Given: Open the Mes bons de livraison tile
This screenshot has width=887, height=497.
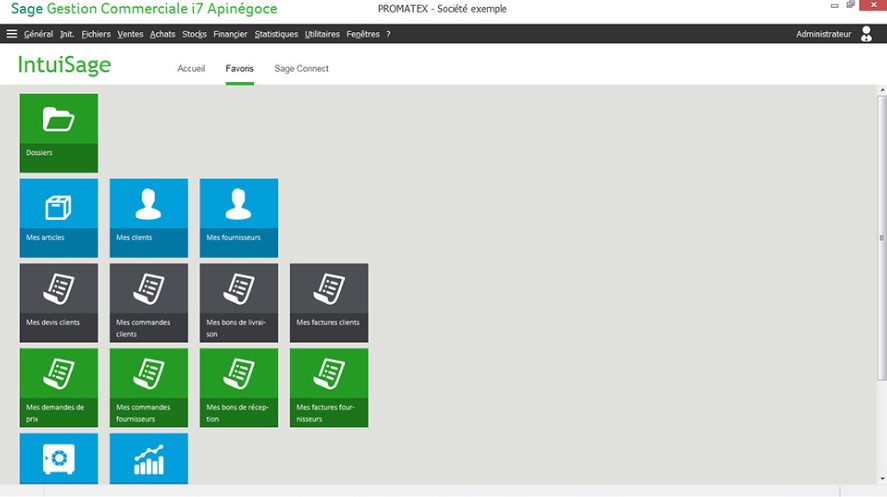Looking at the screenshot, I should tap(239, 302).
